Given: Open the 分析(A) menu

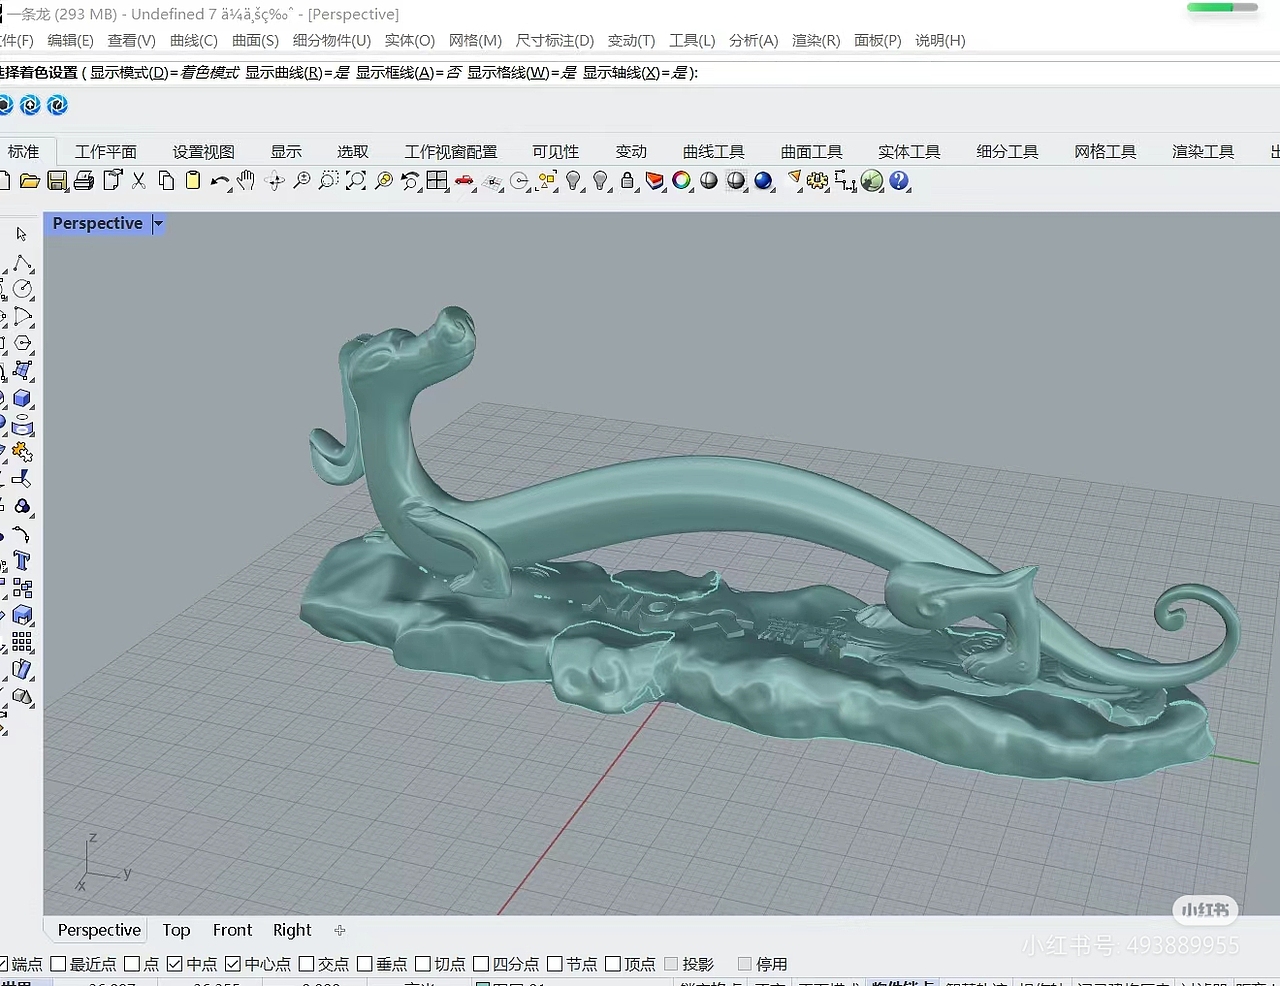Looking at the screenshot, I should point(753,41).
